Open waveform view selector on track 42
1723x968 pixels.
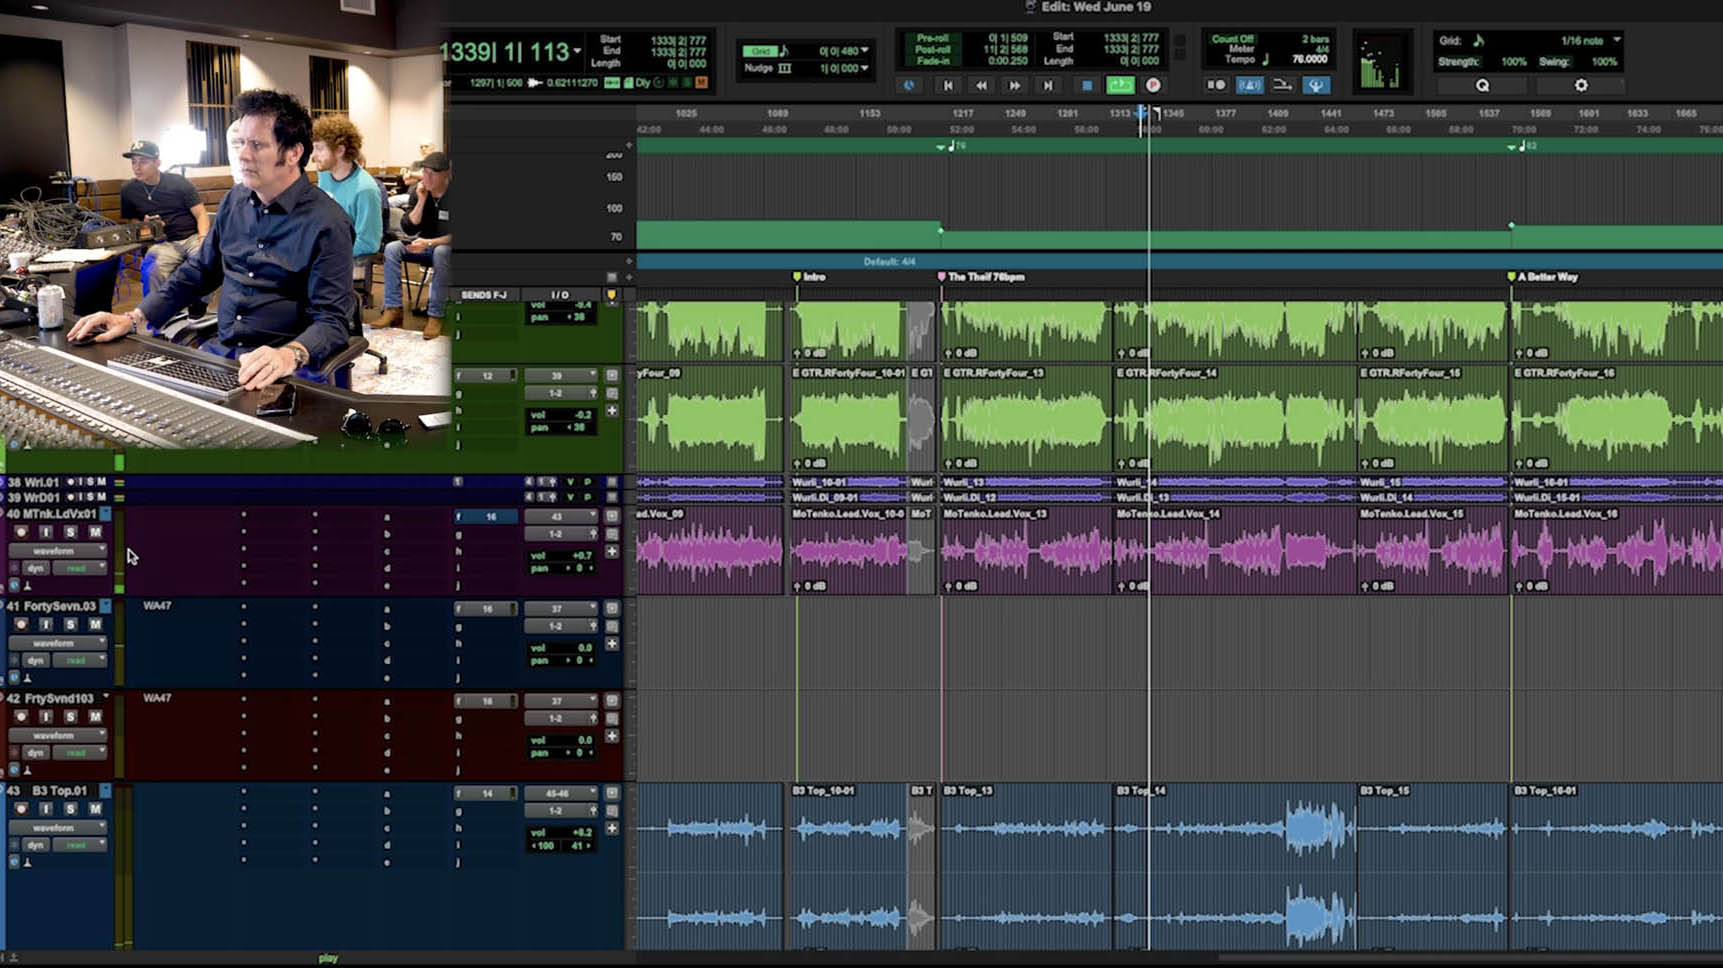click(58, 735)
